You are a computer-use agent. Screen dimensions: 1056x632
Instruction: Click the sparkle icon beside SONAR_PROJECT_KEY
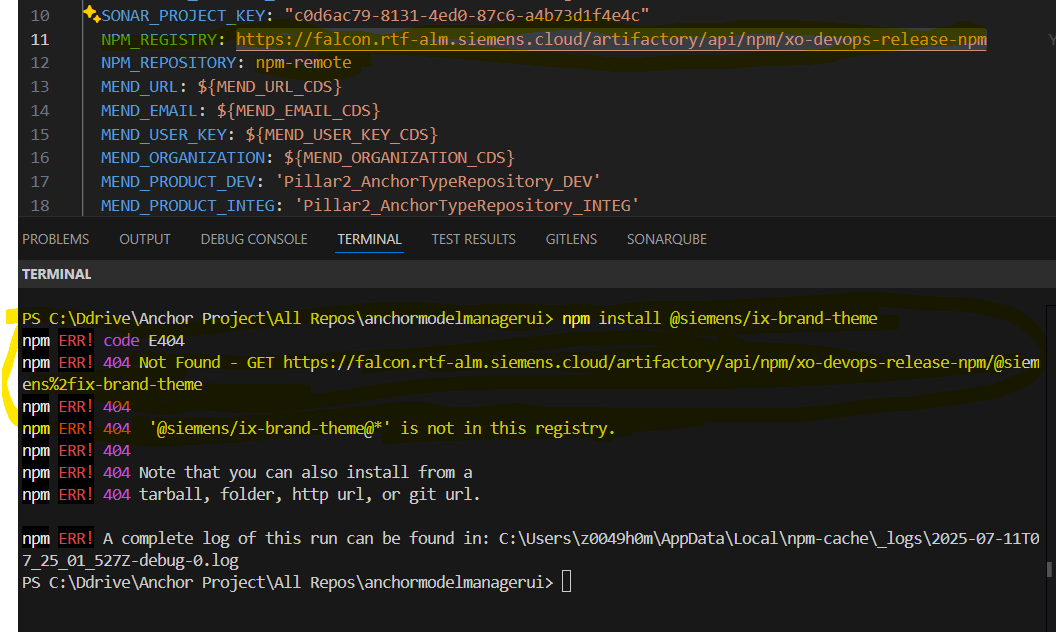pyautogui.click(x=91, y=13)
